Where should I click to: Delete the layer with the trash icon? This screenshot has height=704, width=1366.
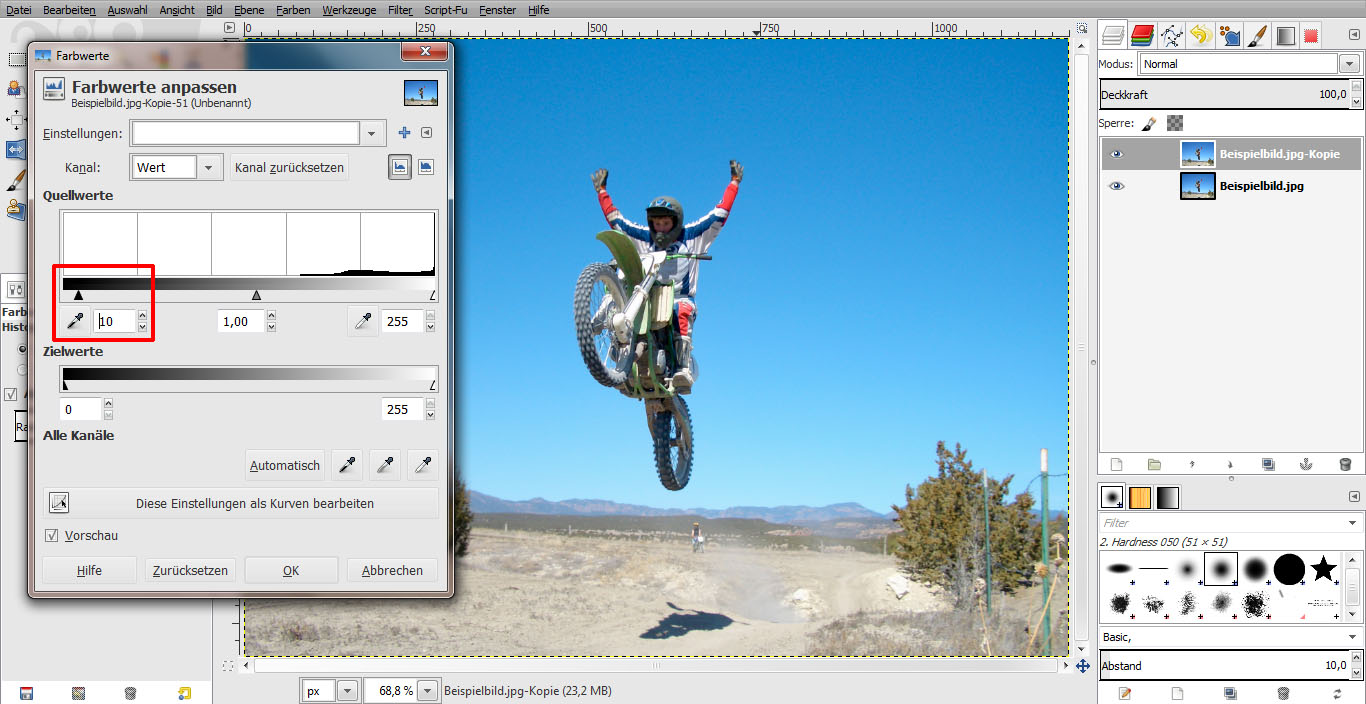pyautogui.click(x=1344, y=463)
